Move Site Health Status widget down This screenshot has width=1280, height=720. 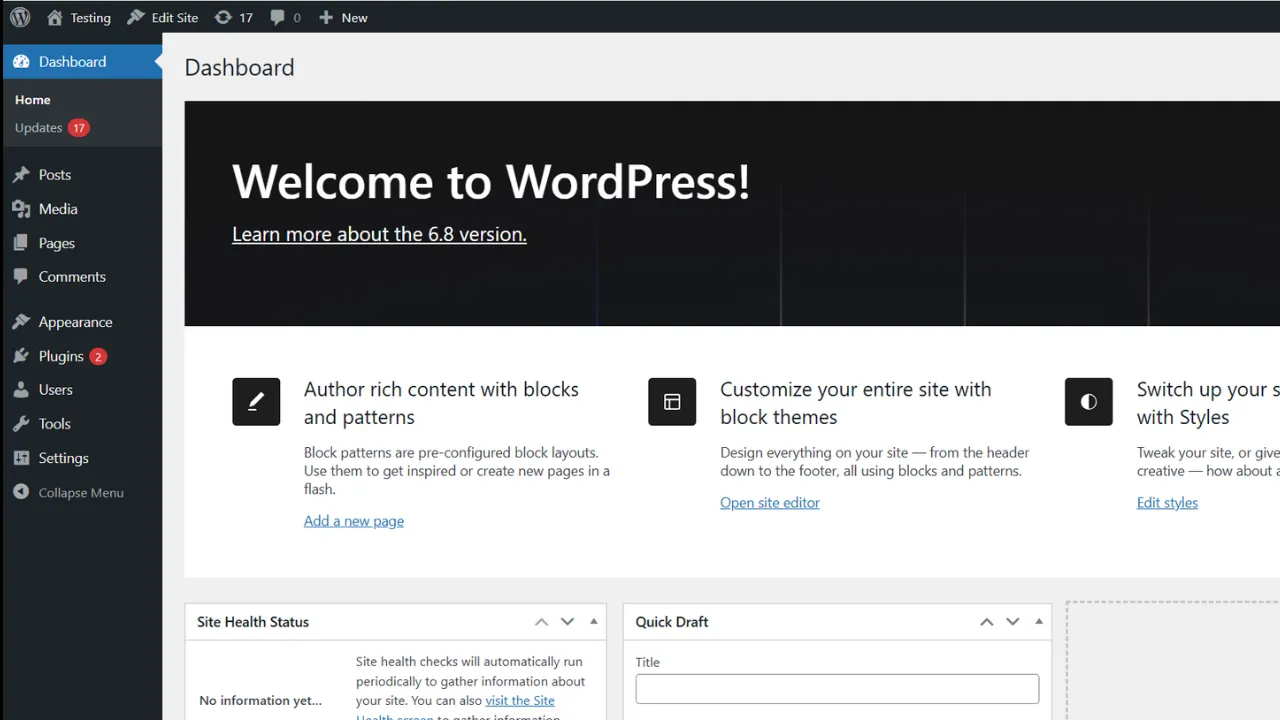tap(567, 622)
